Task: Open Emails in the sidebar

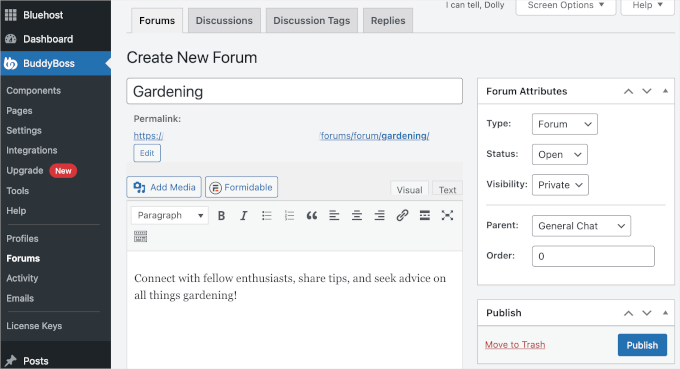Action: [20, 298]
